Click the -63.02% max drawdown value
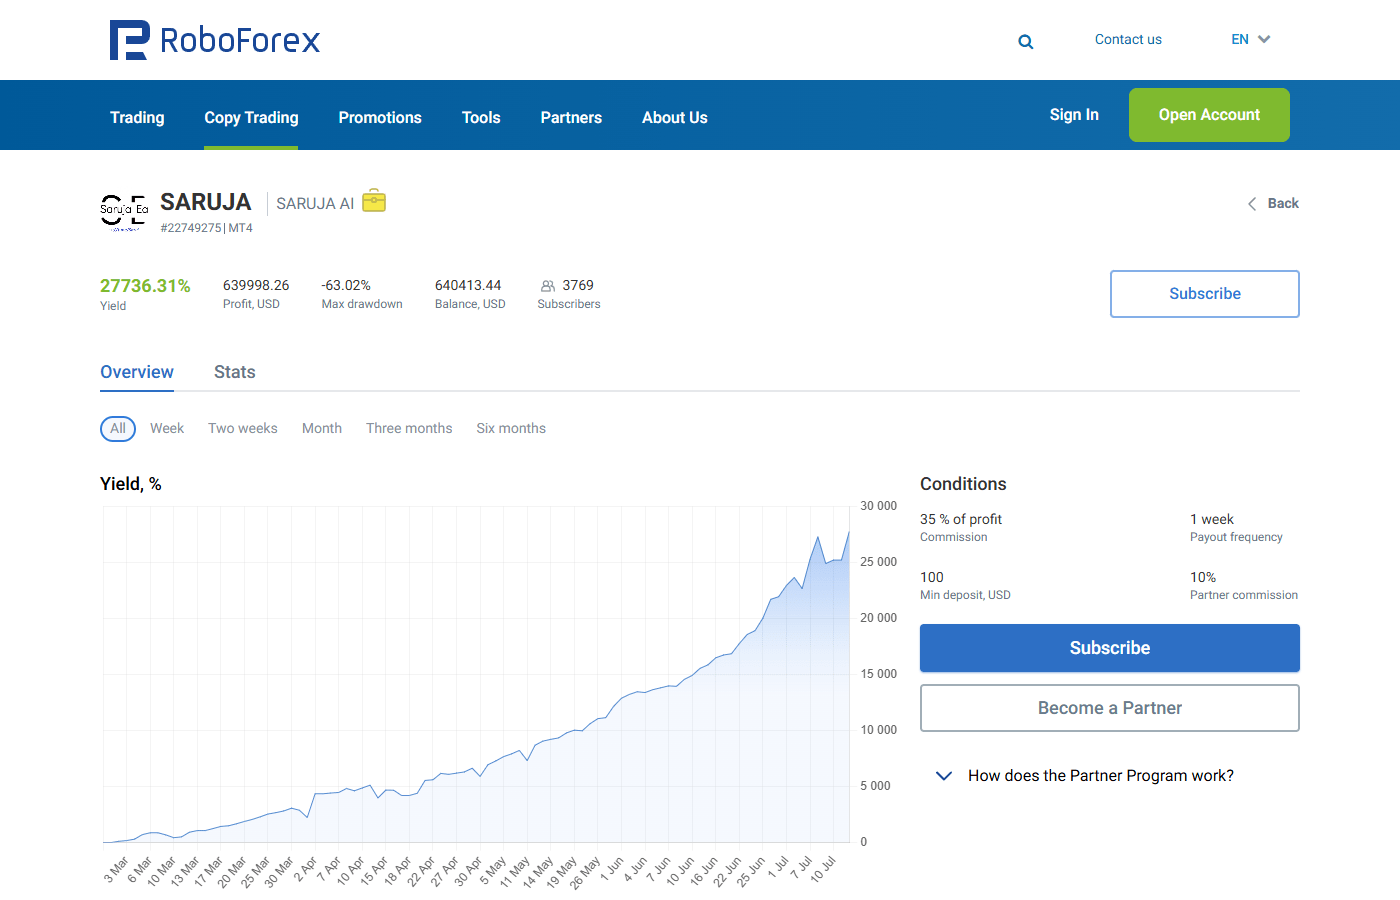 346,285
